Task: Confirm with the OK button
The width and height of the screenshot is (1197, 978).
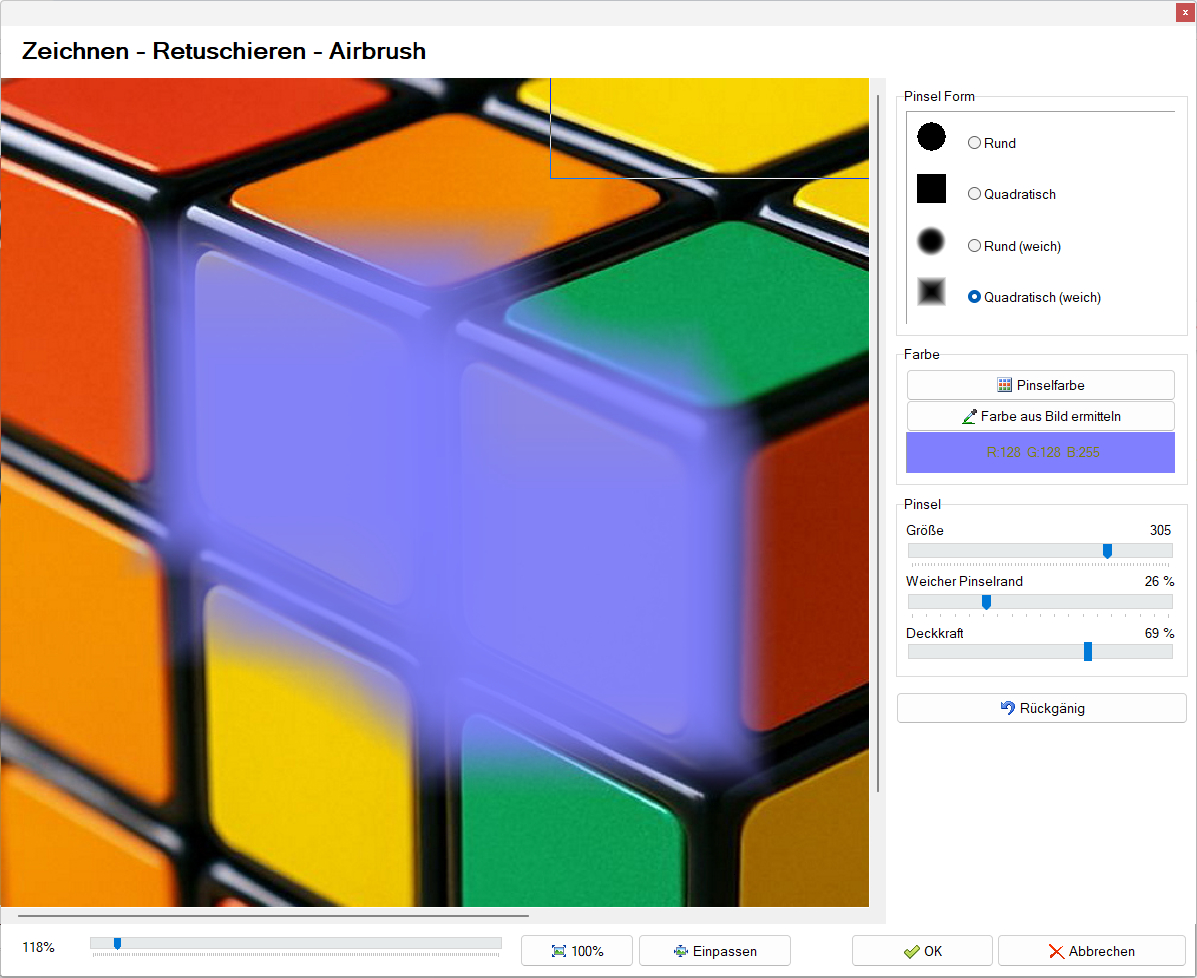Action: [x=921, y=951]
